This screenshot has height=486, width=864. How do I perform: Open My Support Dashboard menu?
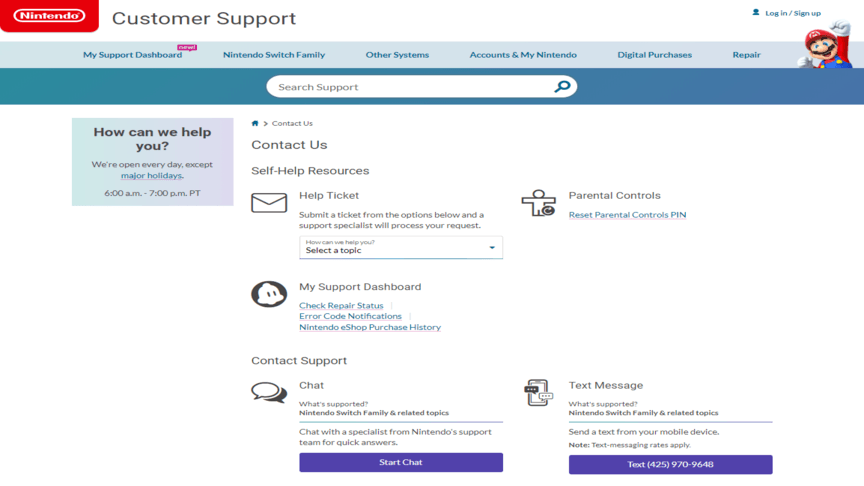coord(132,55)
